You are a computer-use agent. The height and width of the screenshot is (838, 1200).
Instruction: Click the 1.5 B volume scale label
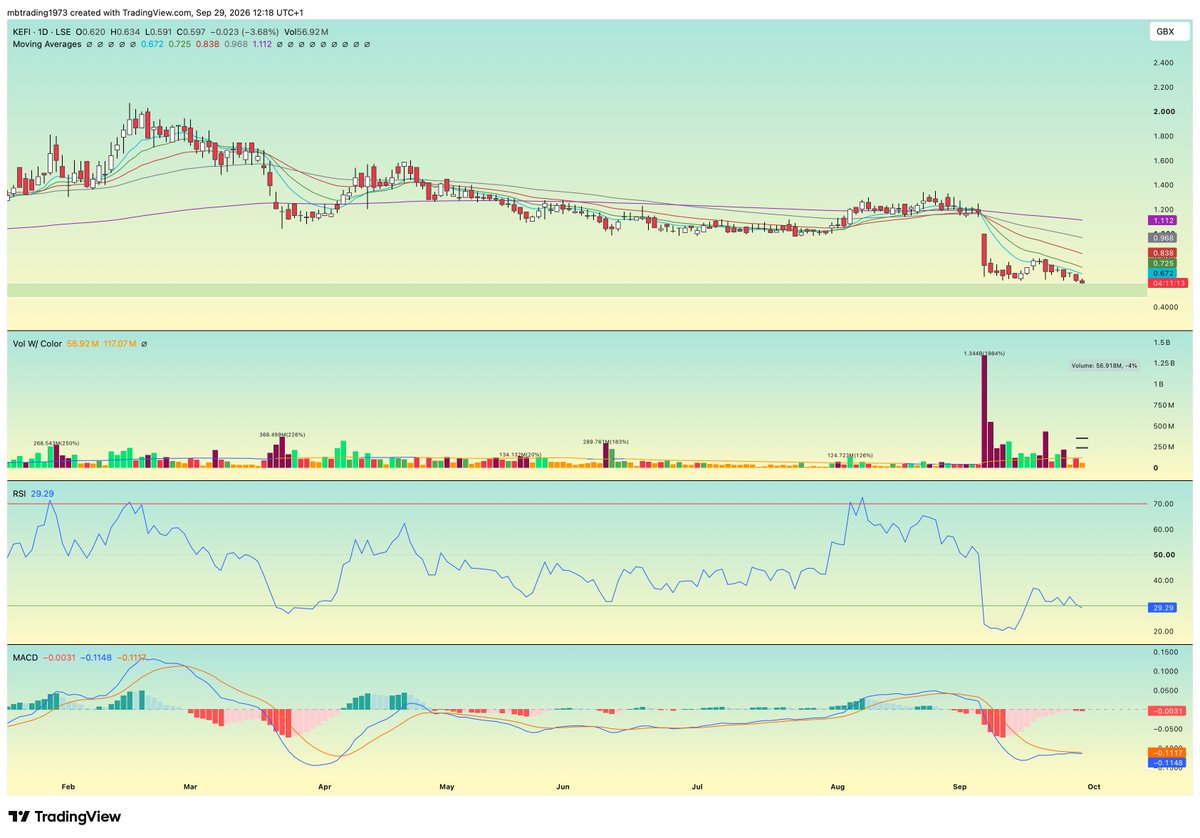click(x=1161, y=342)
